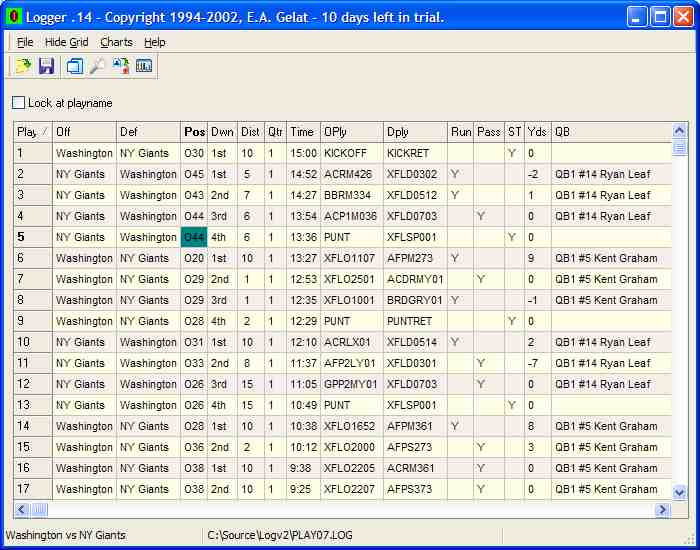
Task: Click the AFPS273 defensive play cell
Action: (x=415, y=447)
